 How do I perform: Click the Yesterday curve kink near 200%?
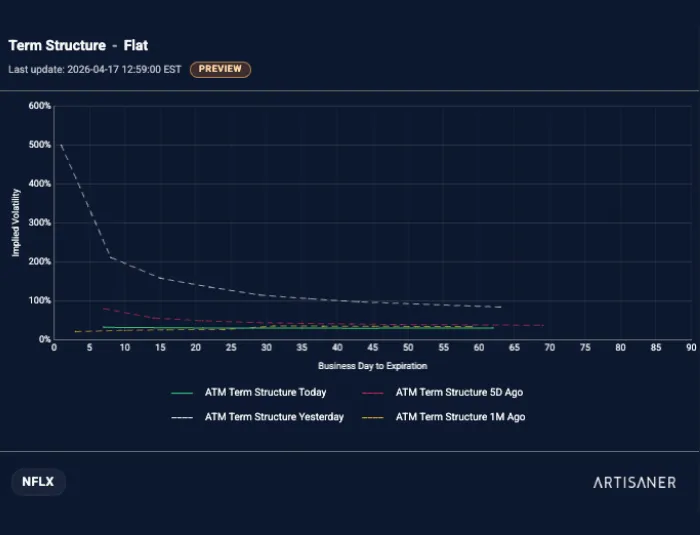(110, 257)
